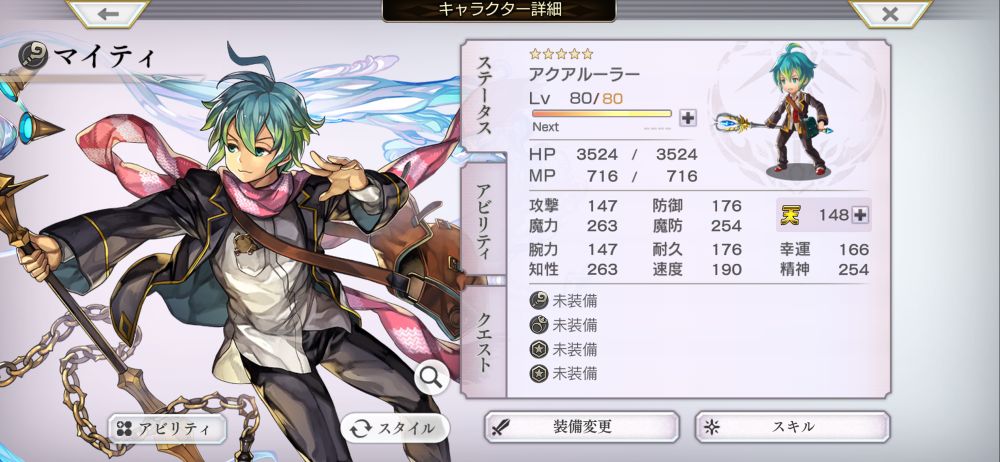Click the アビリティ button under the artwork
1000x462 pixels.
coord(166,428)
